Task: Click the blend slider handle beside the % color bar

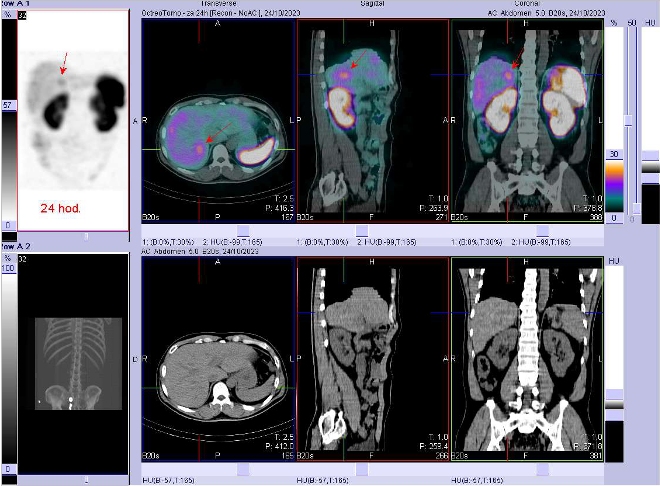Action: pos(628,121)
